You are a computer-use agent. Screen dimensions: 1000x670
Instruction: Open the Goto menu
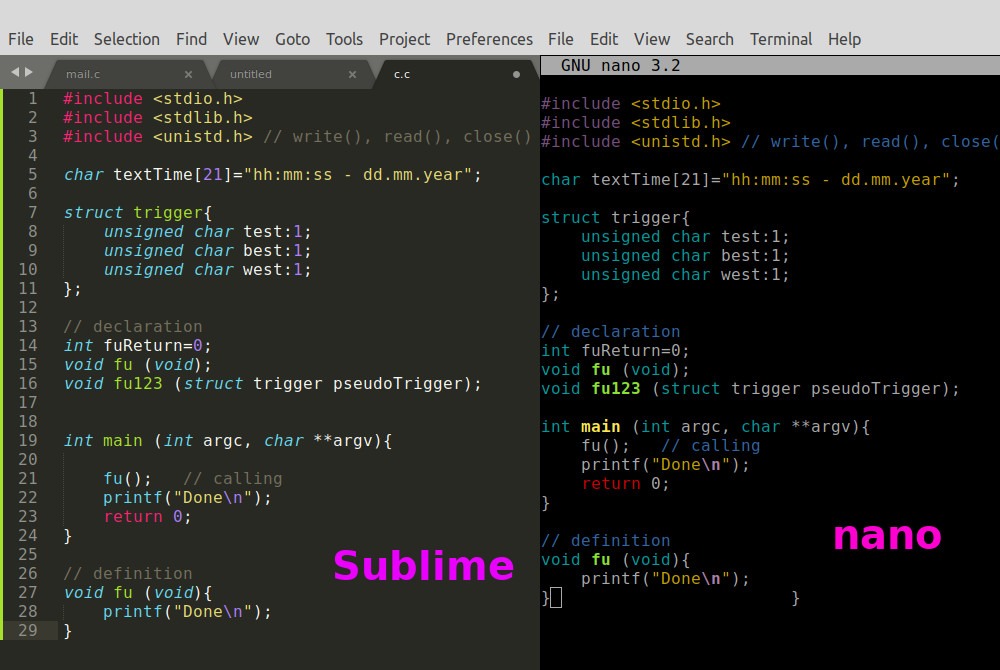(293, 40)
